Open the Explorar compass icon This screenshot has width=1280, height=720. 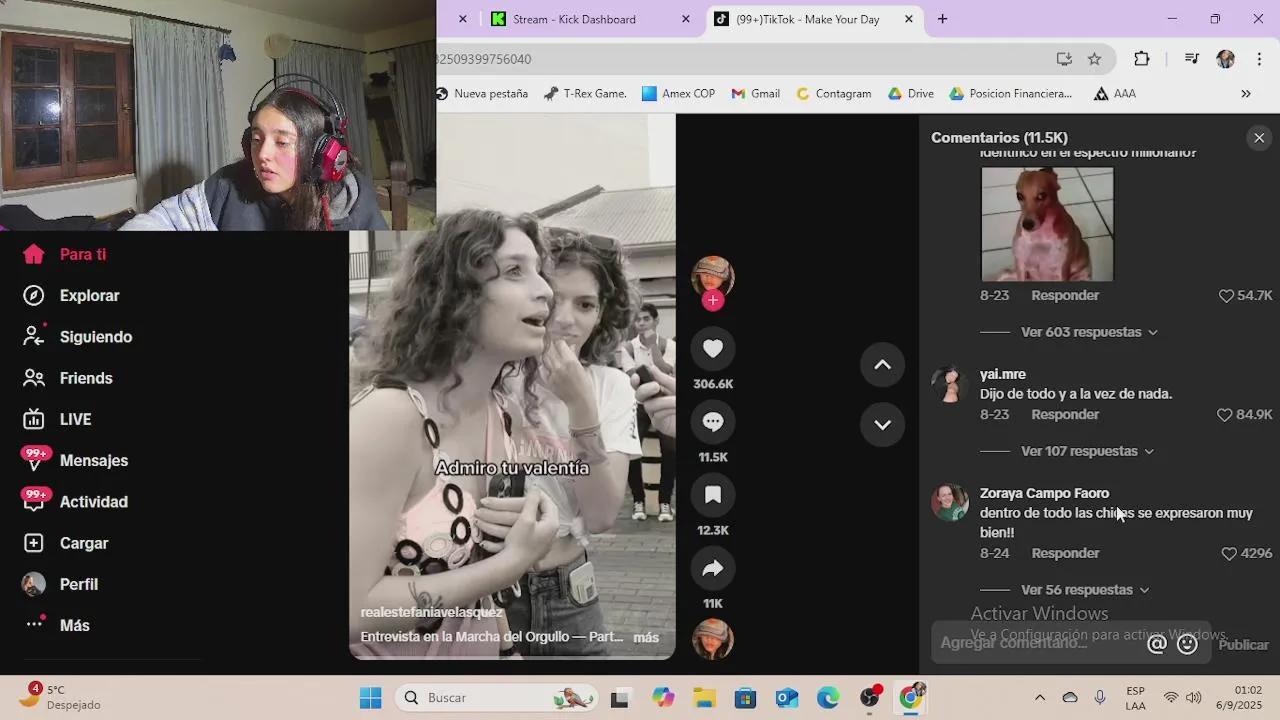[x=34, y=295]
